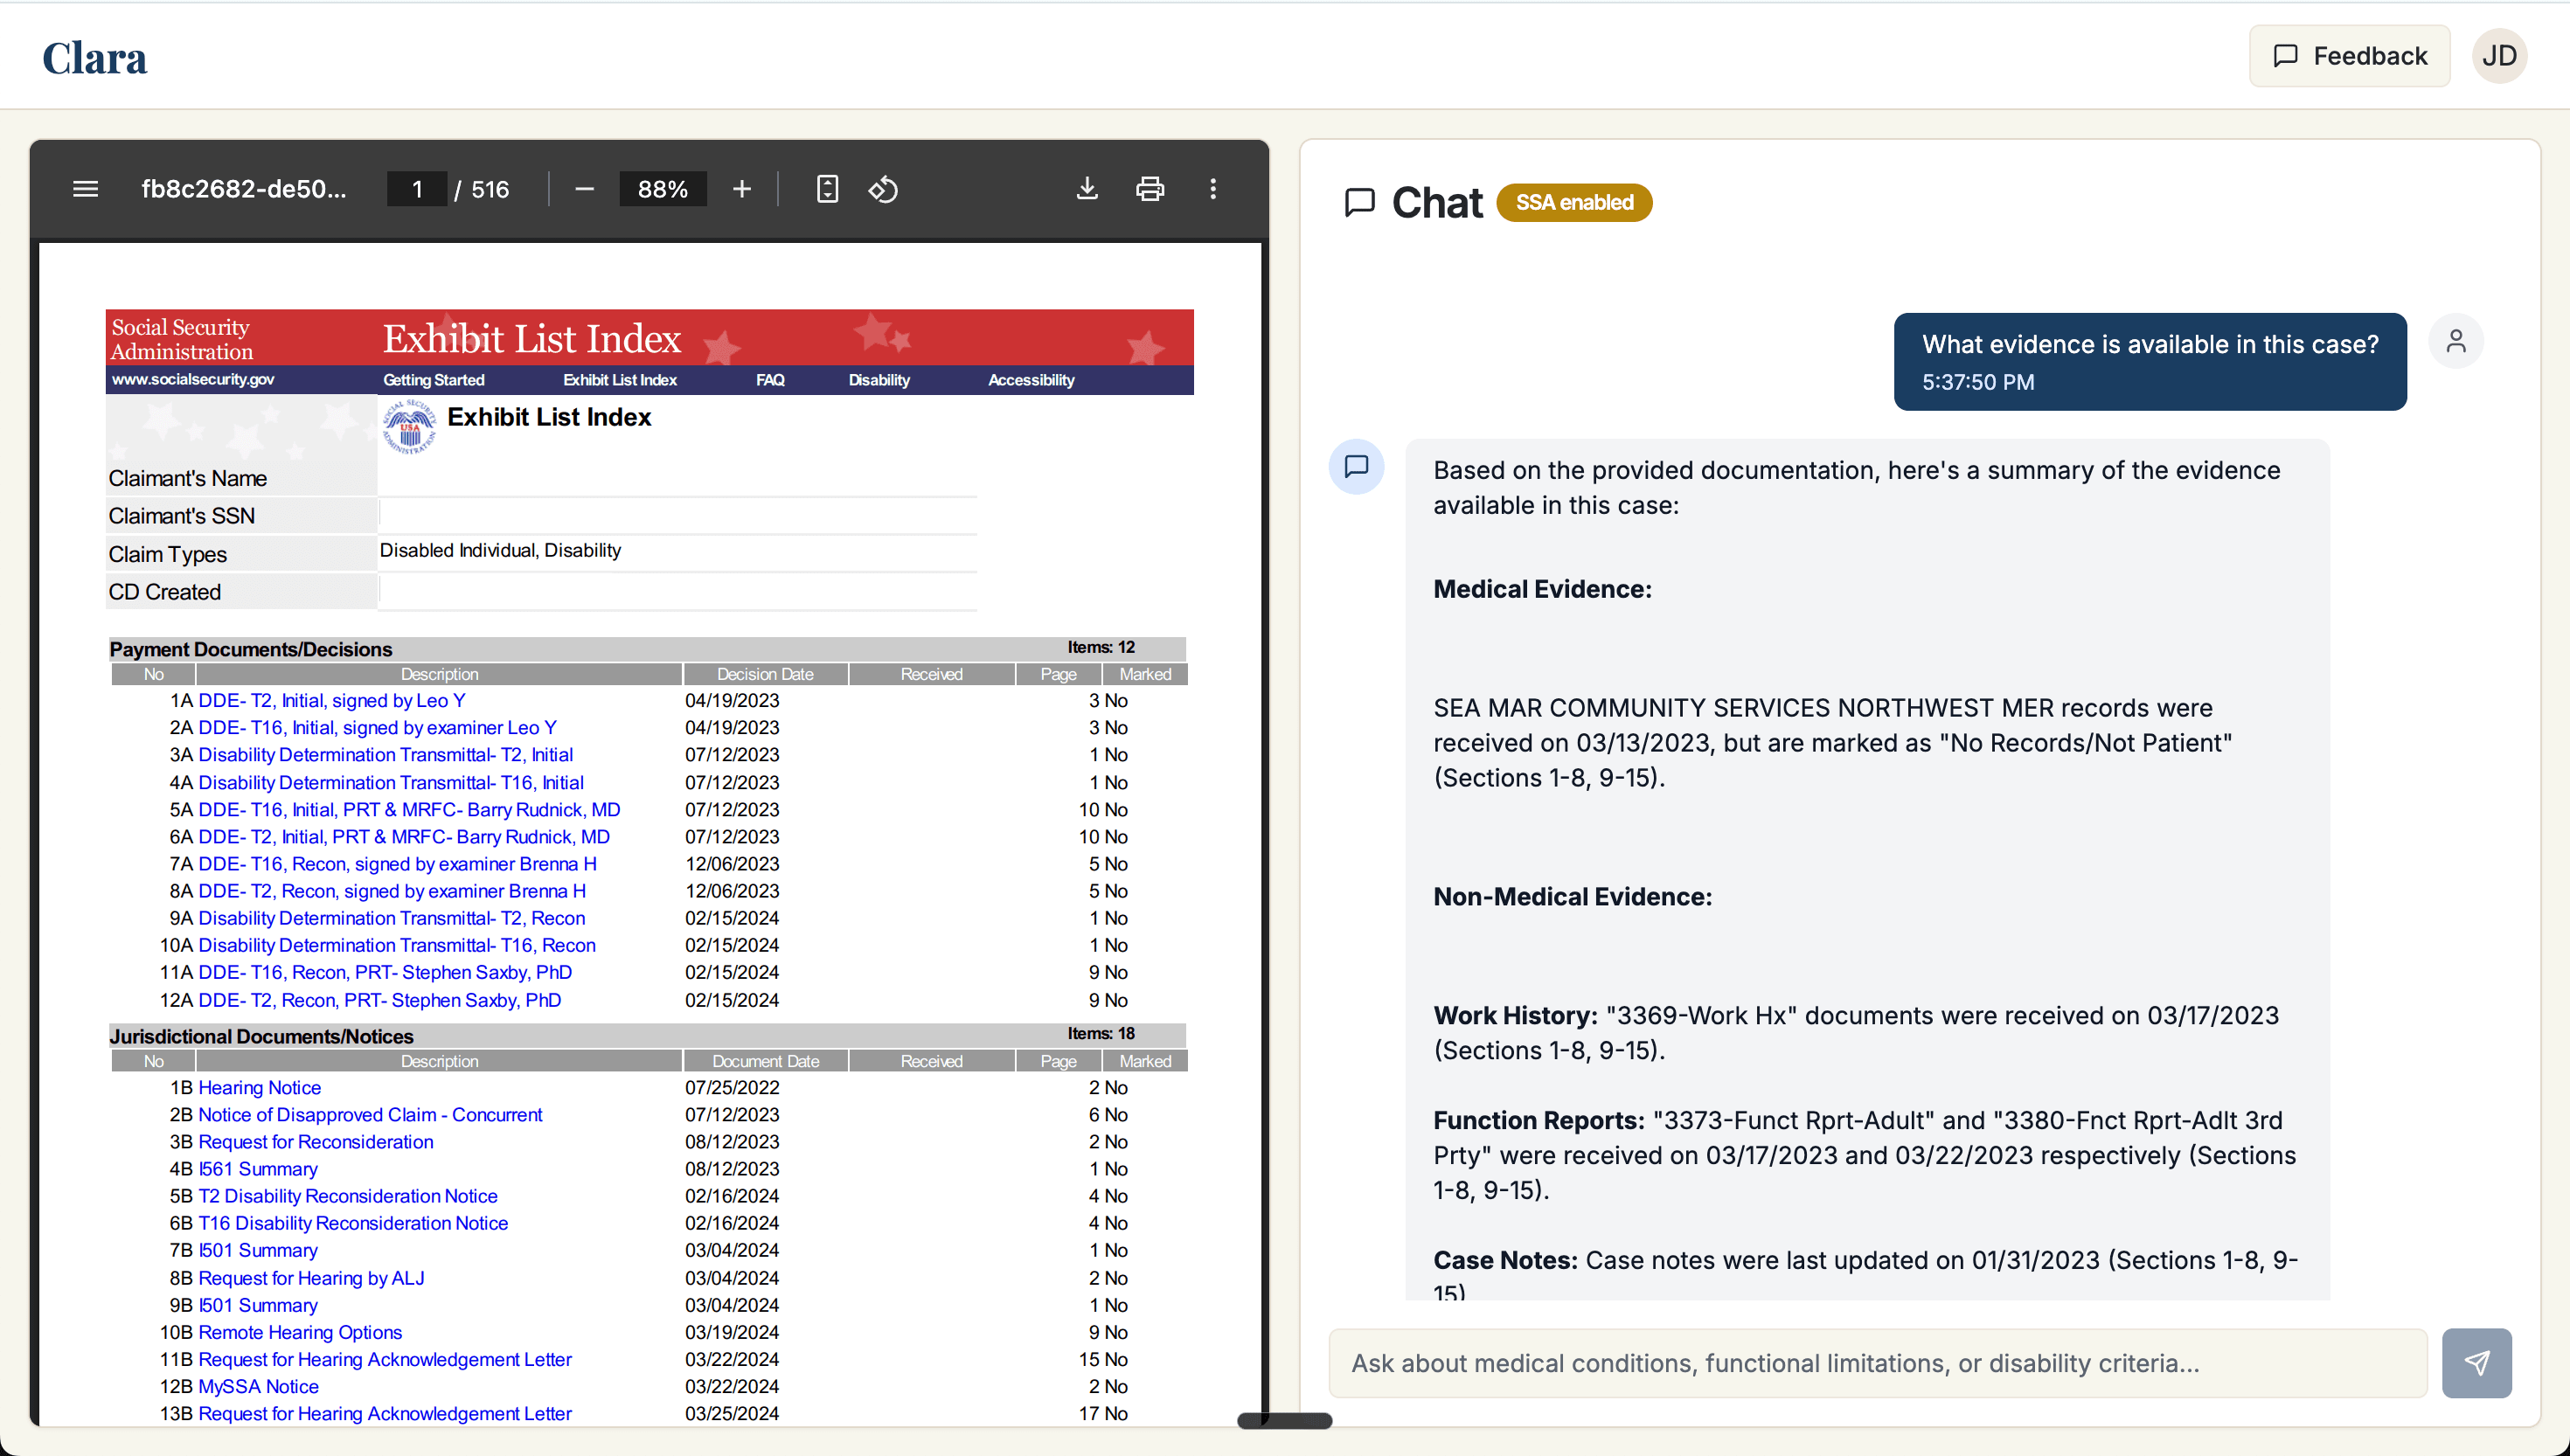
Task: Open 9A Disability Determination Transmittal- T2, Recon
Action: (x=392, y=917)
